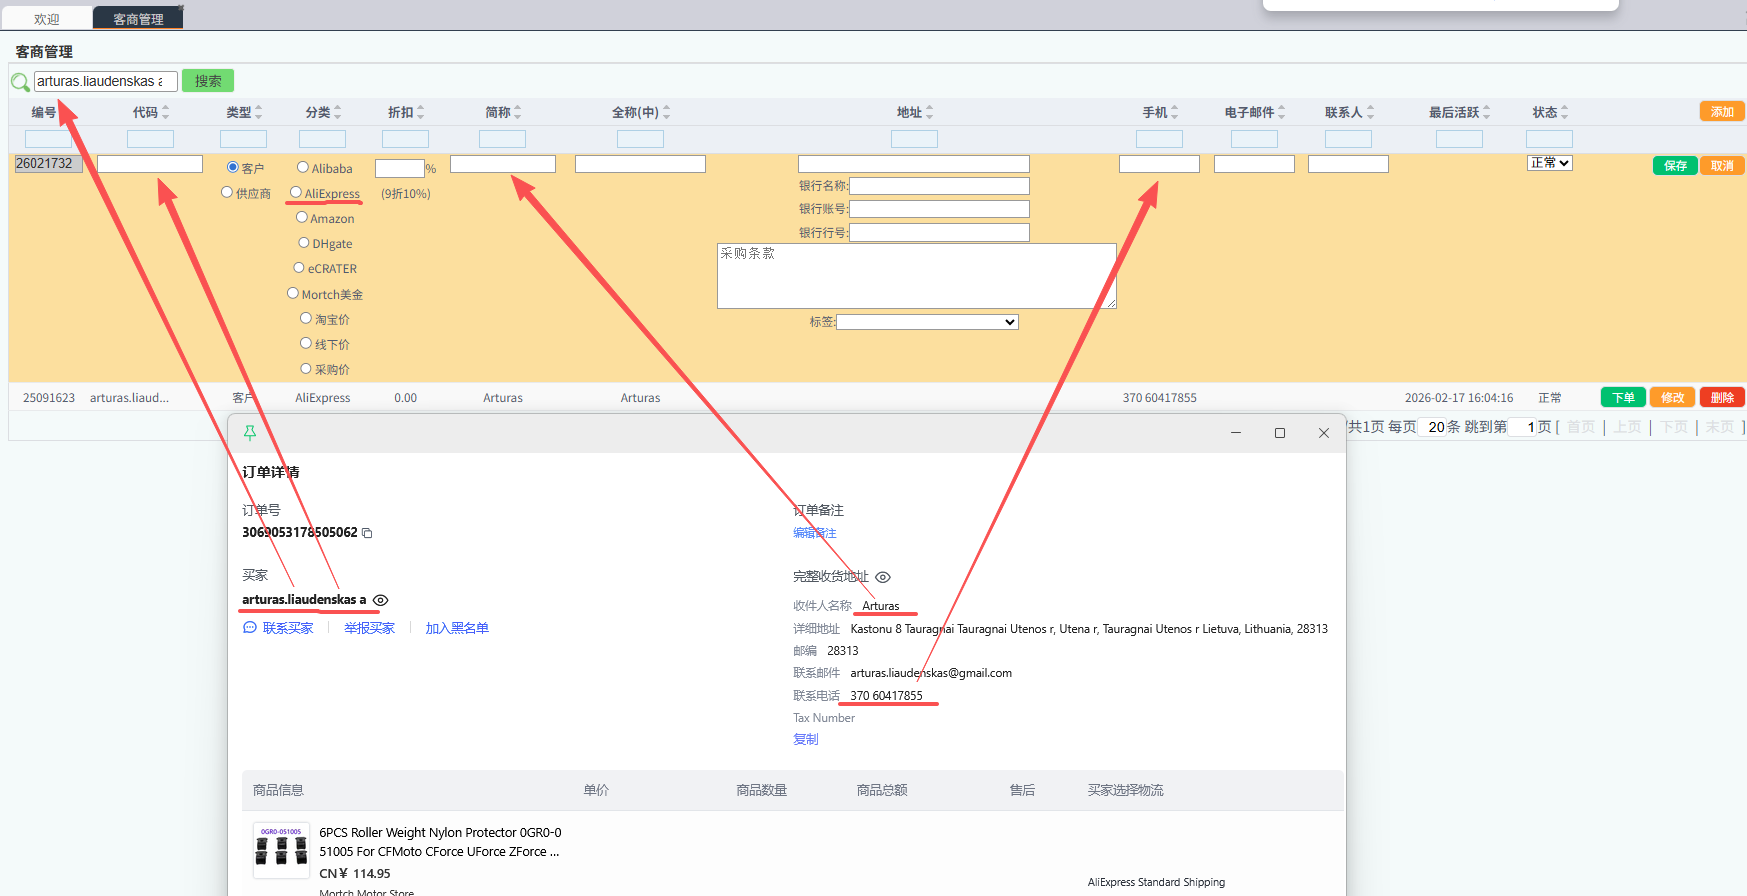1747x896 pixels.
Task: Toggle eye icon beside buyer name
Action: click(x=381, y=600)
